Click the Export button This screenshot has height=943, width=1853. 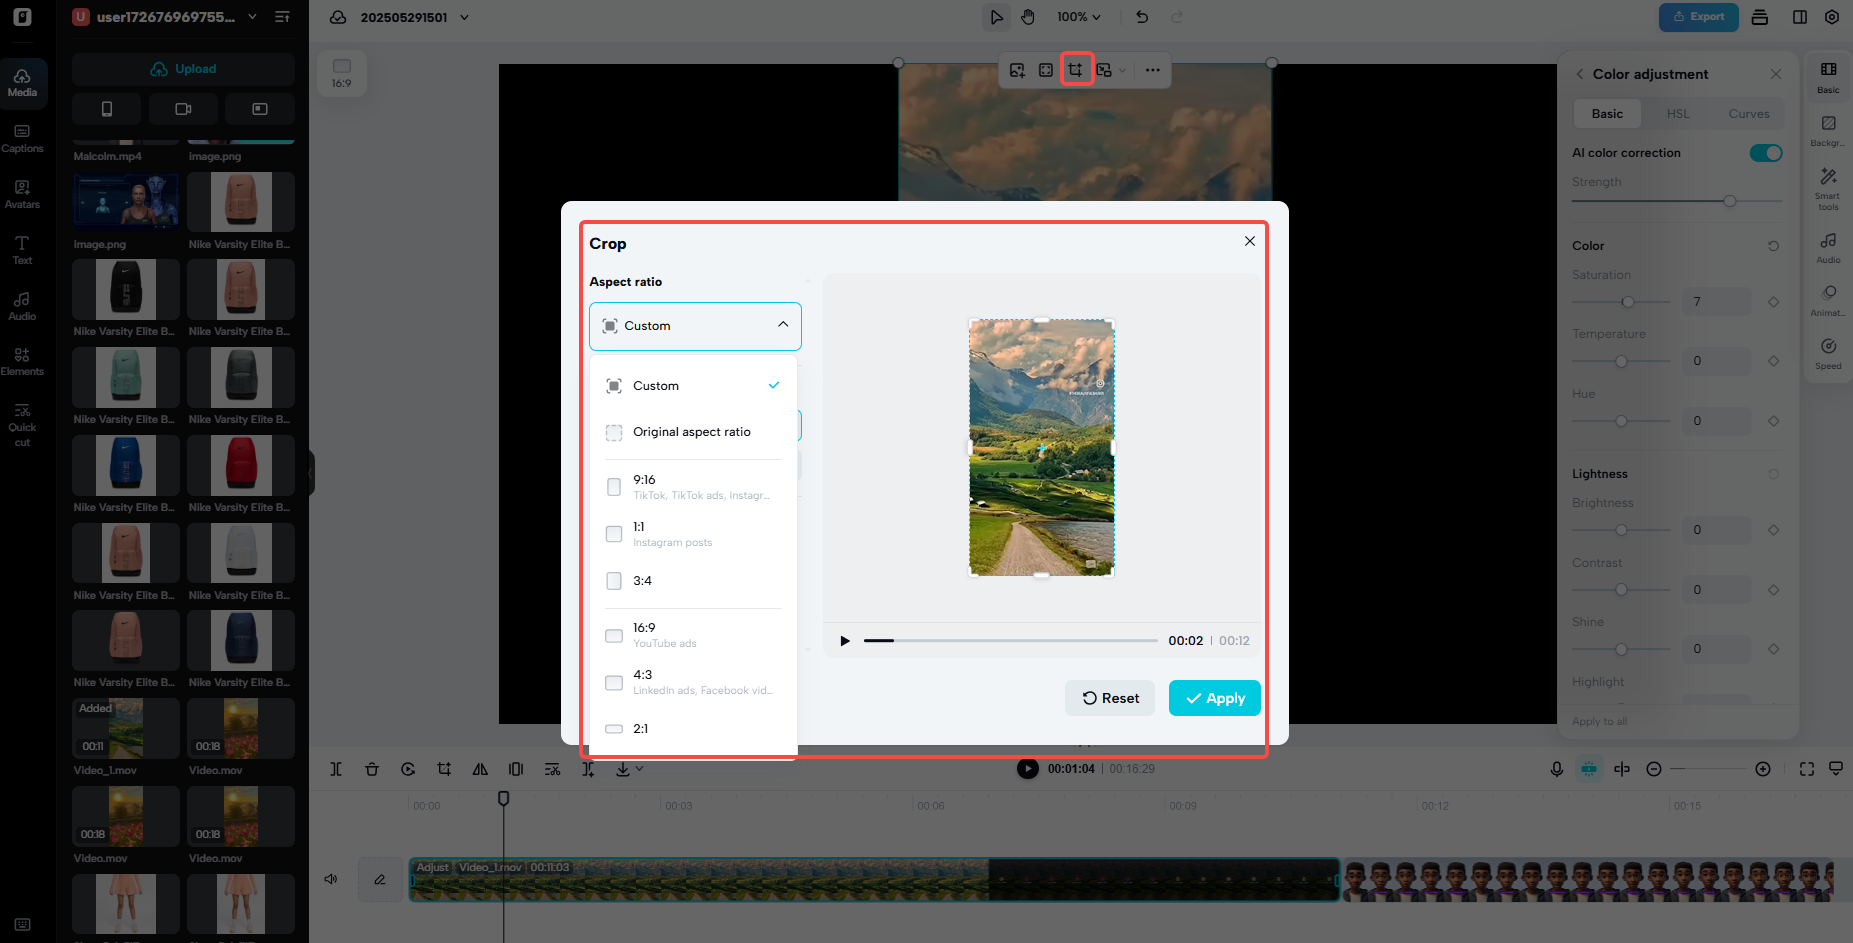1698,17
